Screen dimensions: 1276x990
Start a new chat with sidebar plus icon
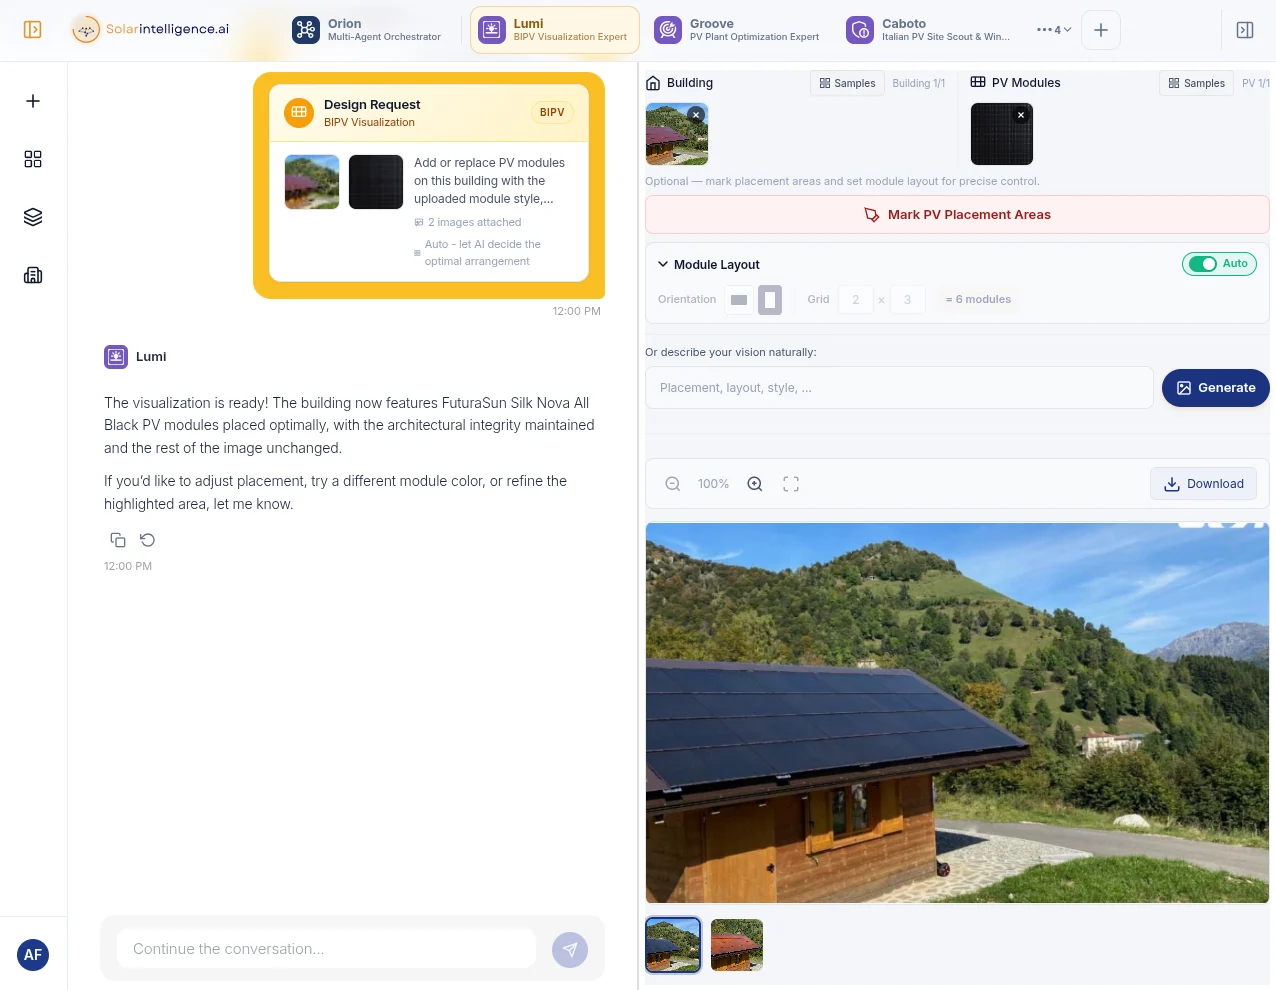[x=33, y=101]
